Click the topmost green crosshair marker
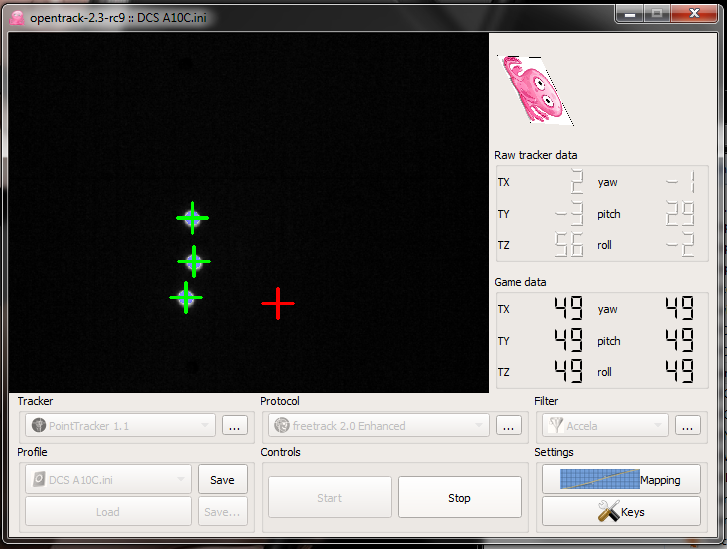The image size is (727, 549). 192,217
